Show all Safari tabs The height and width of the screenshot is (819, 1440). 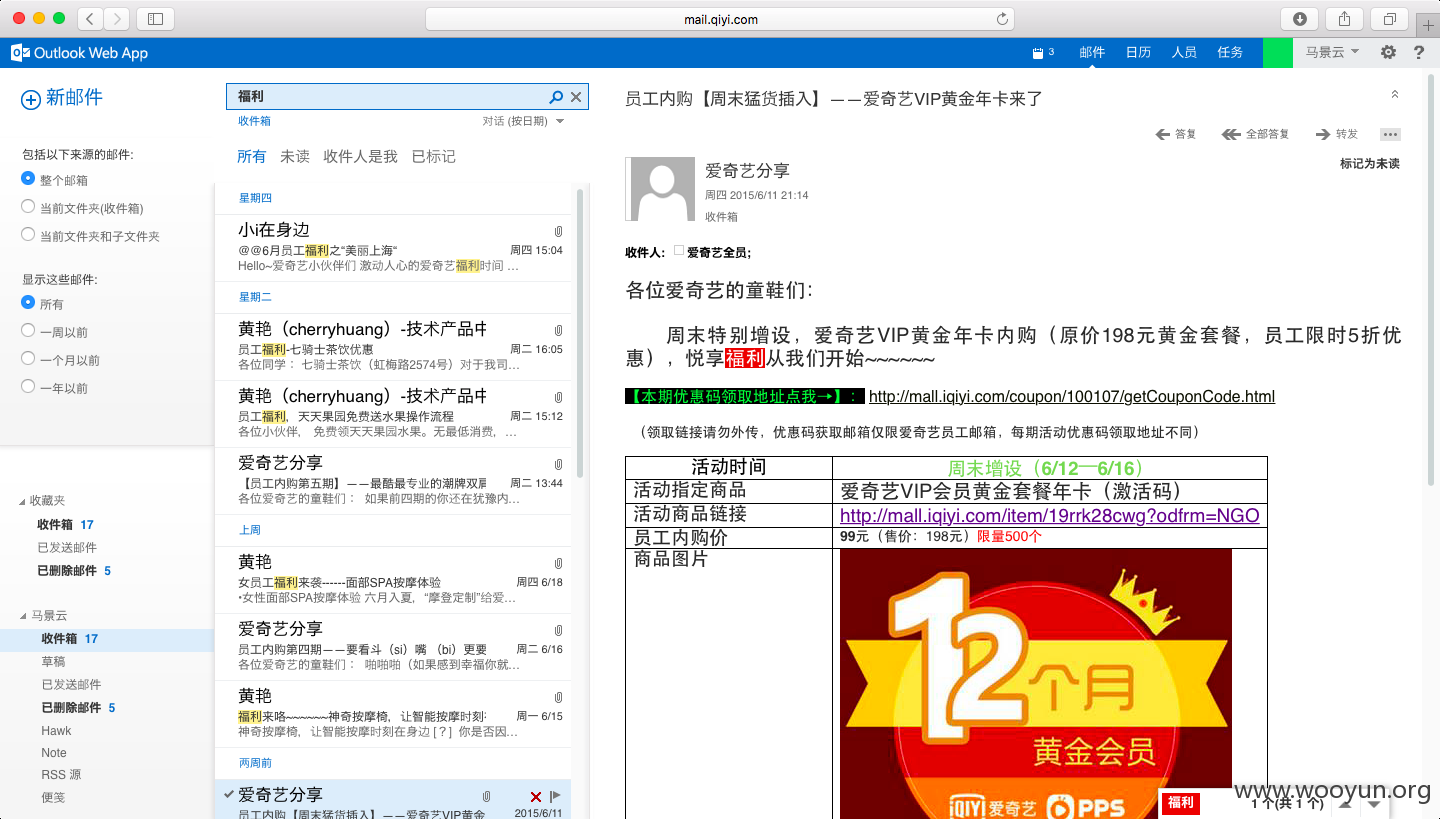[1390, 18]
